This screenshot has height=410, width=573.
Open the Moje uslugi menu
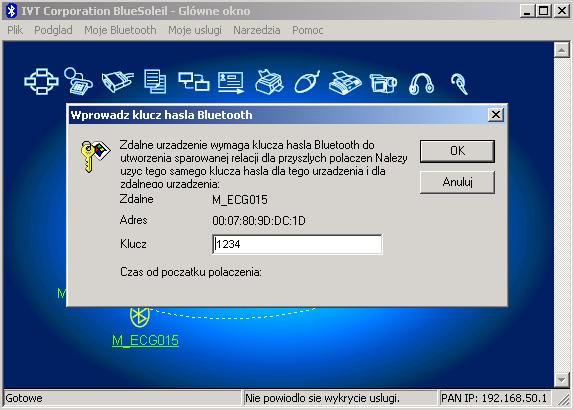pyautogui.click(x=195, y=30)
